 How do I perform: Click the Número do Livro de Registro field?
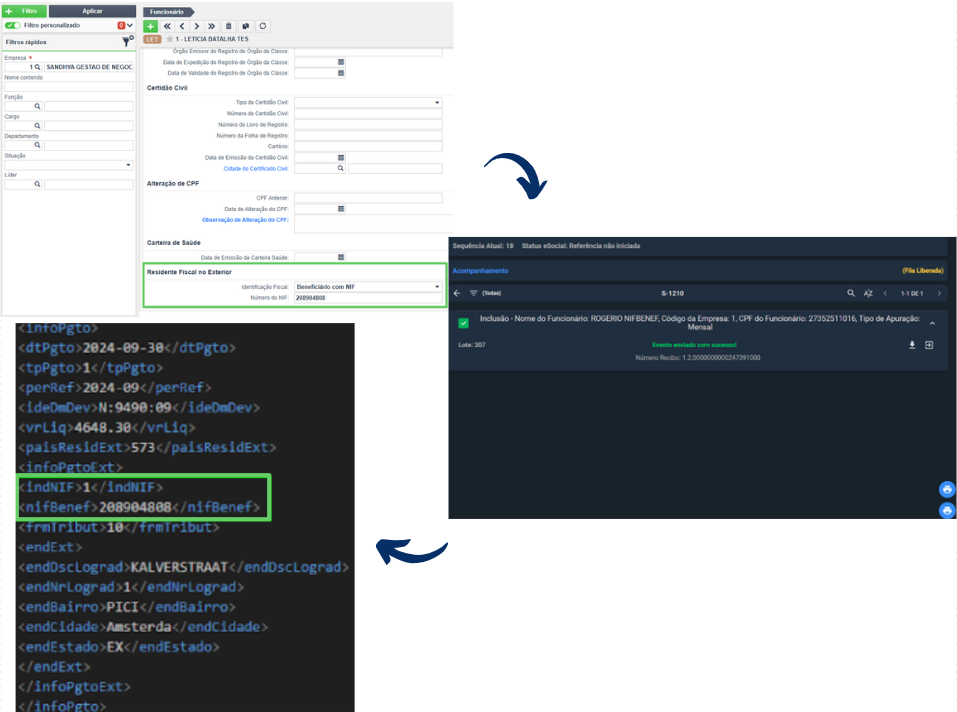[368, 124]
